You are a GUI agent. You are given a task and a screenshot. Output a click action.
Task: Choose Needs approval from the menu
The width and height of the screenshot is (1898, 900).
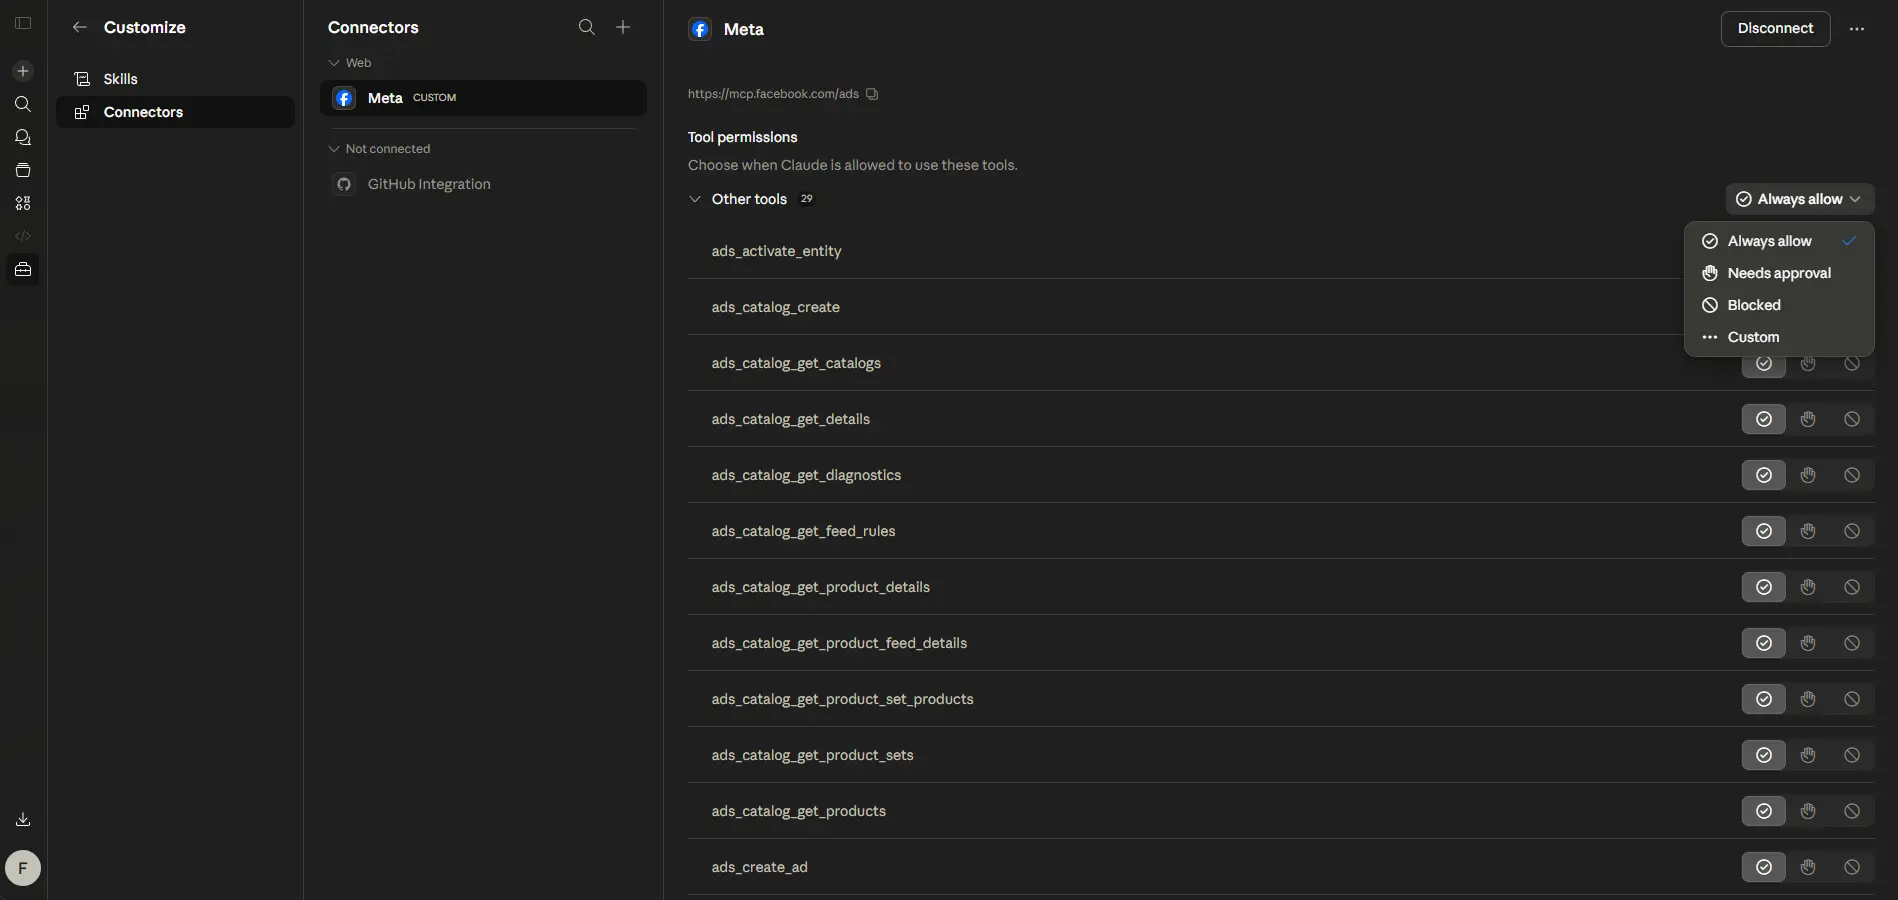(1779, 273)
